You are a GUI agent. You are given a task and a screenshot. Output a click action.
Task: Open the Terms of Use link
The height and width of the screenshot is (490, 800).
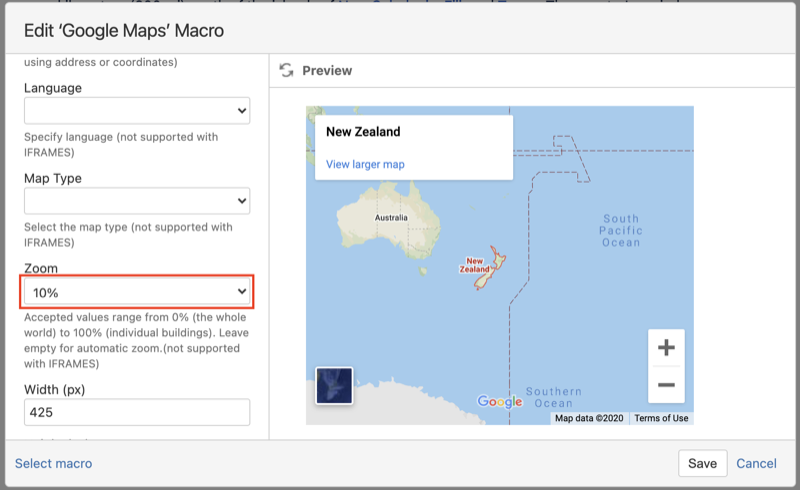click(x=661, y=418)
